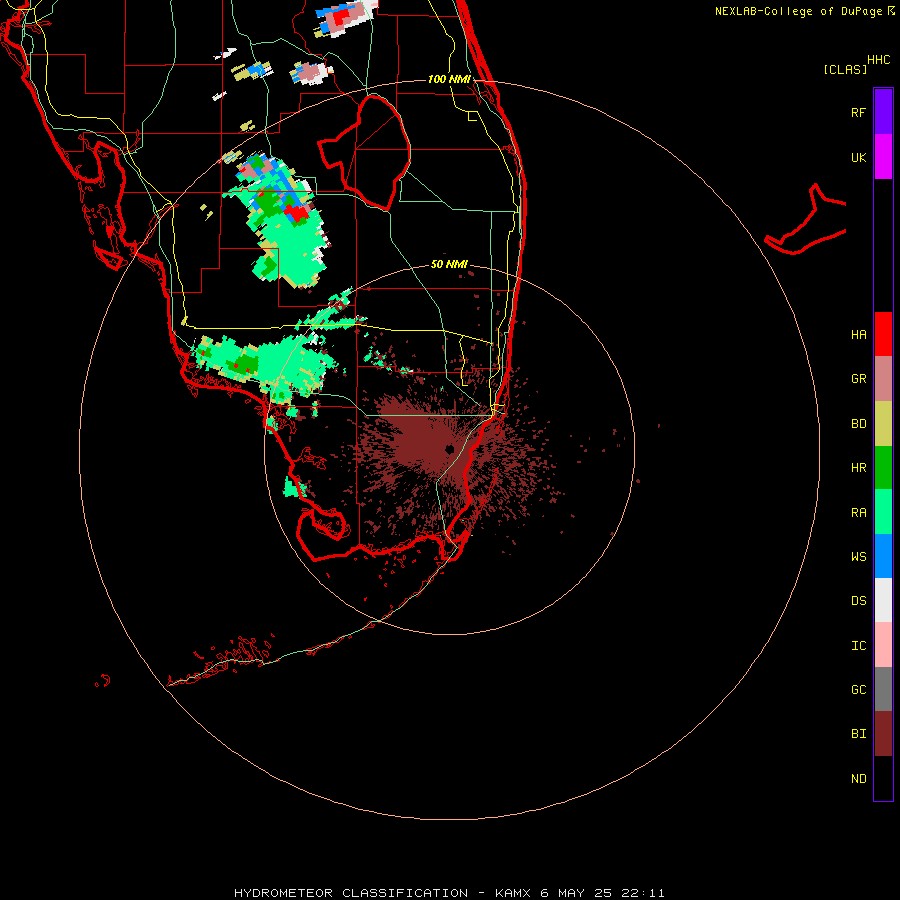Click the IC legend label
This screenshot has height=900, width=900.
coord(858,646)
